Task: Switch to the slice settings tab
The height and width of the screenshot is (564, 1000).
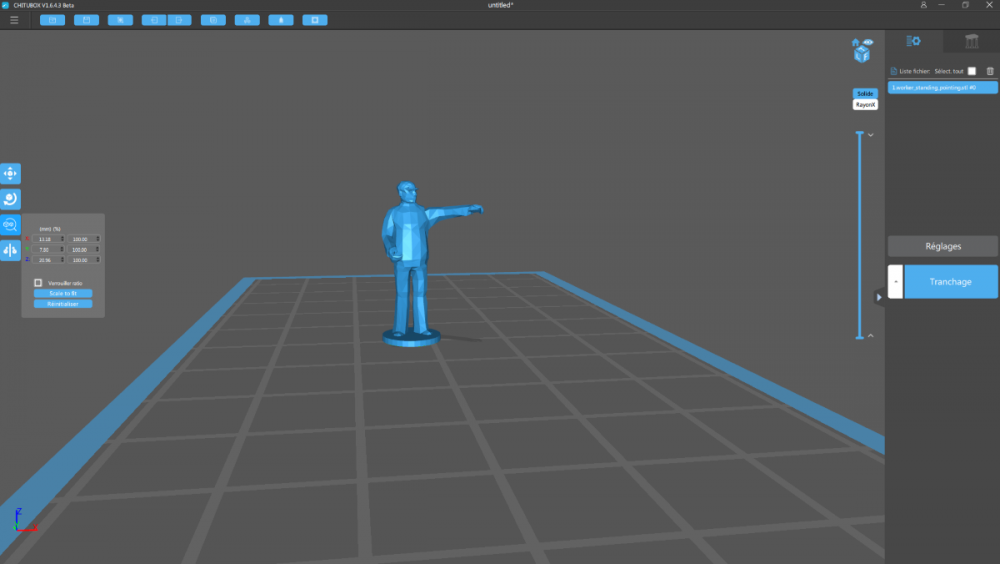Action: click(x=913, y=41)
